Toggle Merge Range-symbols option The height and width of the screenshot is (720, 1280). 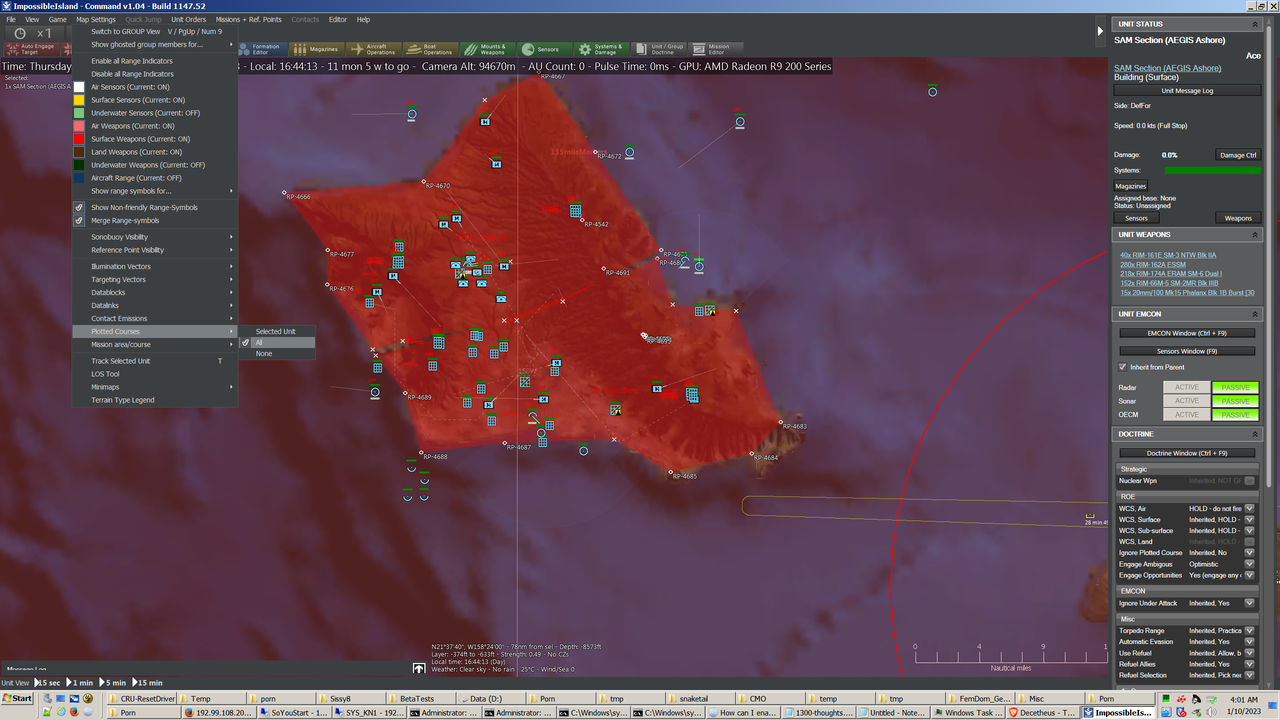125,220
